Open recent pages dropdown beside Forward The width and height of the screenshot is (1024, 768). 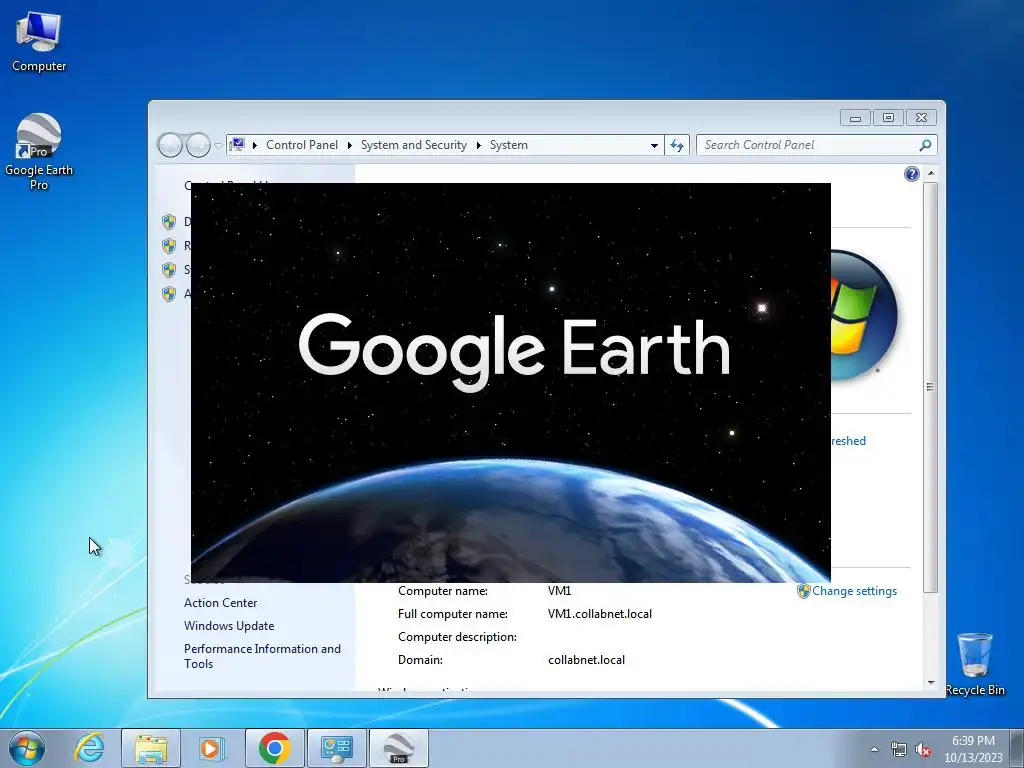coord(218,146)
